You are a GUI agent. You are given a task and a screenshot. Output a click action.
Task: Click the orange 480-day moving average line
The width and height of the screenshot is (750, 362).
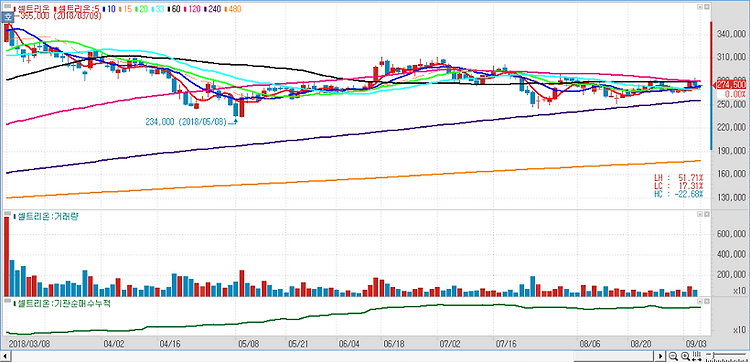click(x=354, y=178)
